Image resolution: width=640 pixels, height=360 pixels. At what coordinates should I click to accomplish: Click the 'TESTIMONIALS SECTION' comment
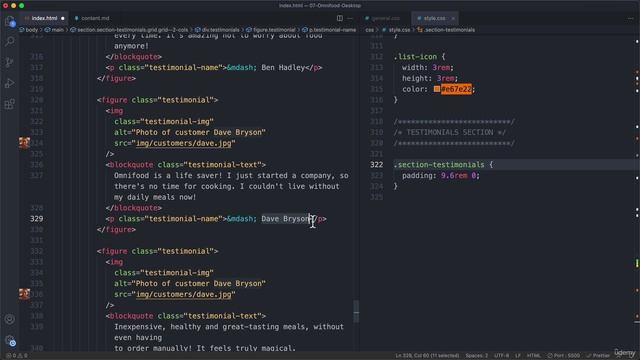pyautogui.click(x=450, y=133)
